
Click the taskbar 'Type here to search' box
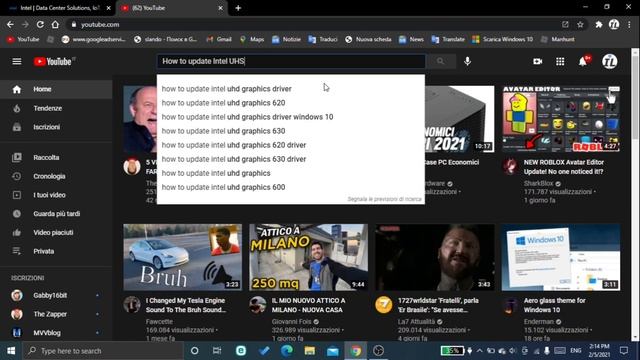click(x=103, y=351)
